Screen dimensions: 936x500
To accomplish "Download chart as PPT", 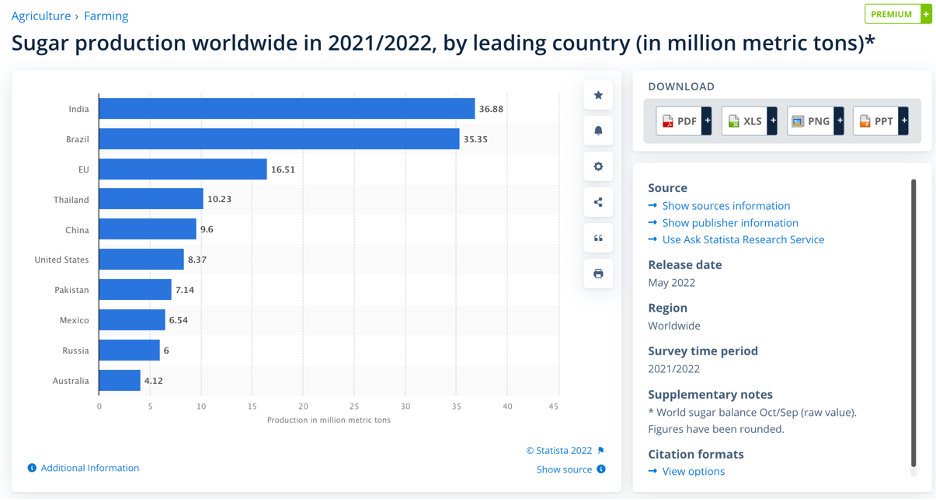I will click(880, 121).
